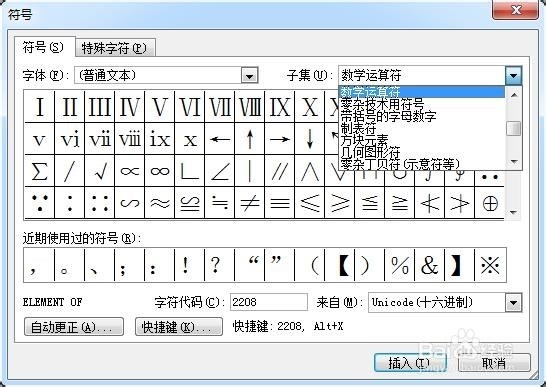The height and width of the screenshot is (387, 546).
Task: Click the character code (字符代码) field
Action: point(268,302)
